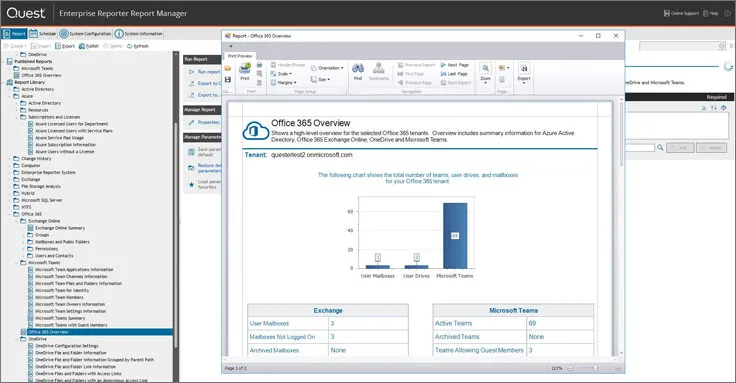Select the Print Preview ribbon tab

tap(240, 56)
